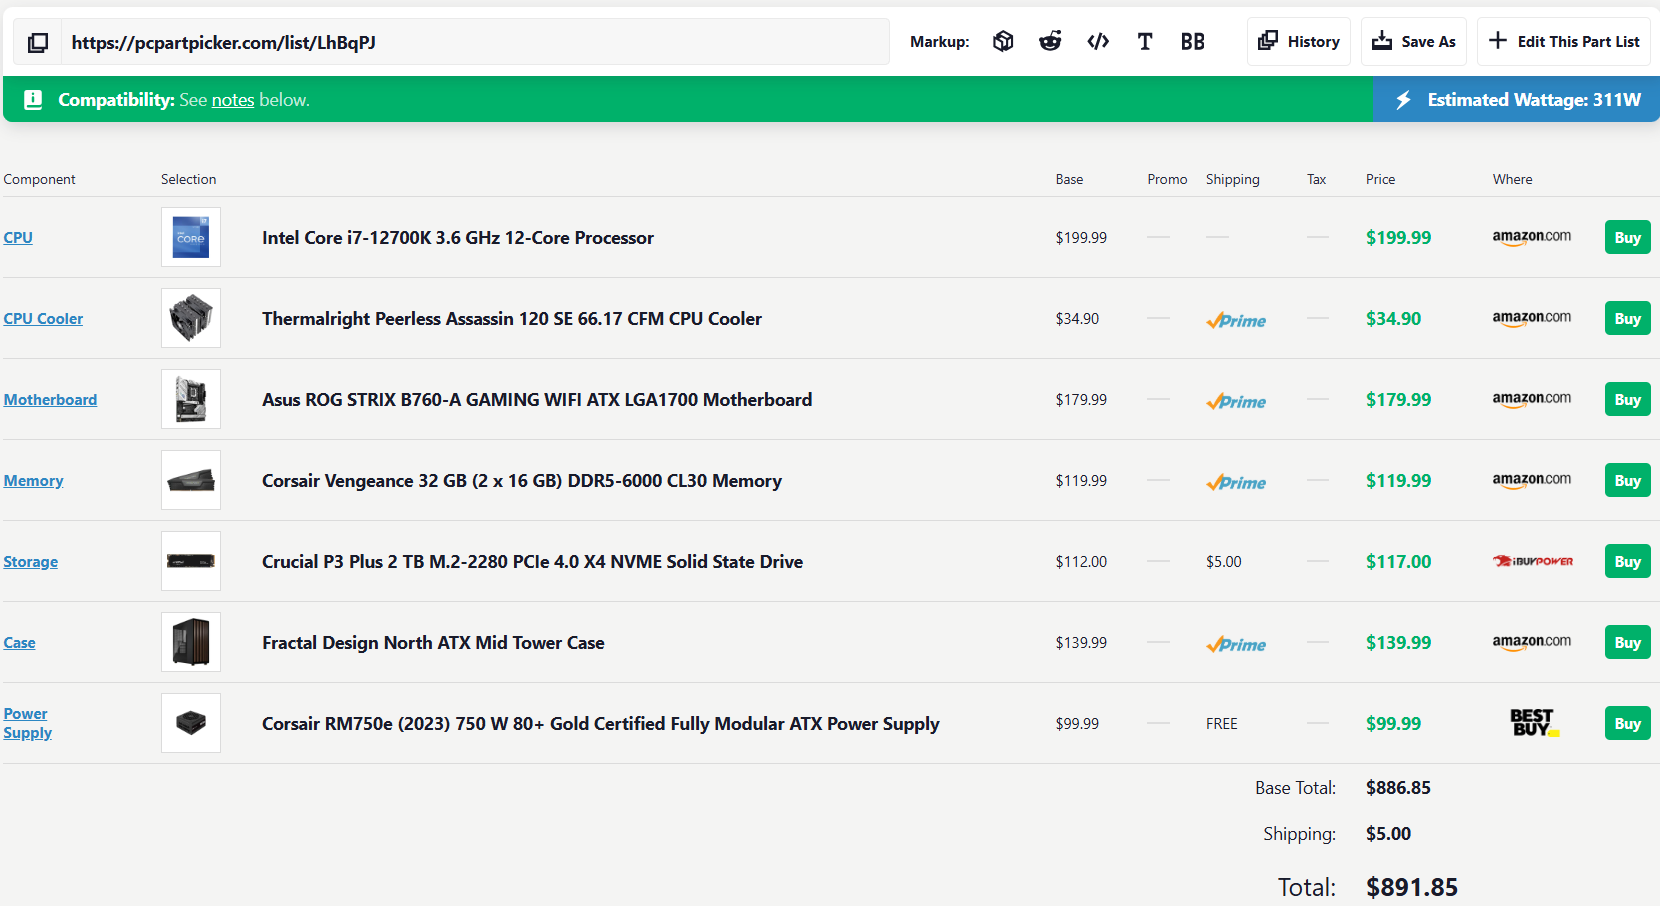Click the iBuyPower retailer logo

tap(1532, 562)
